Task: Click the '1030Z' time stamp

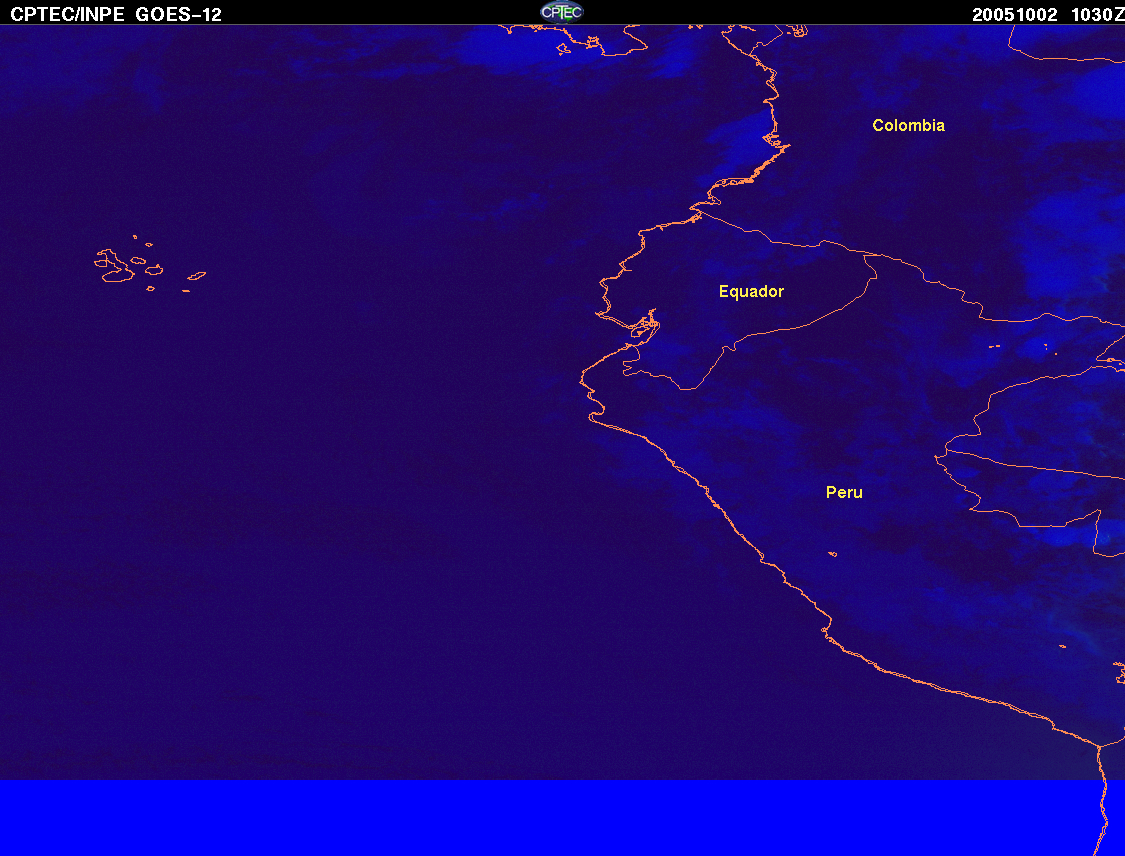Action: [1098, 15]
